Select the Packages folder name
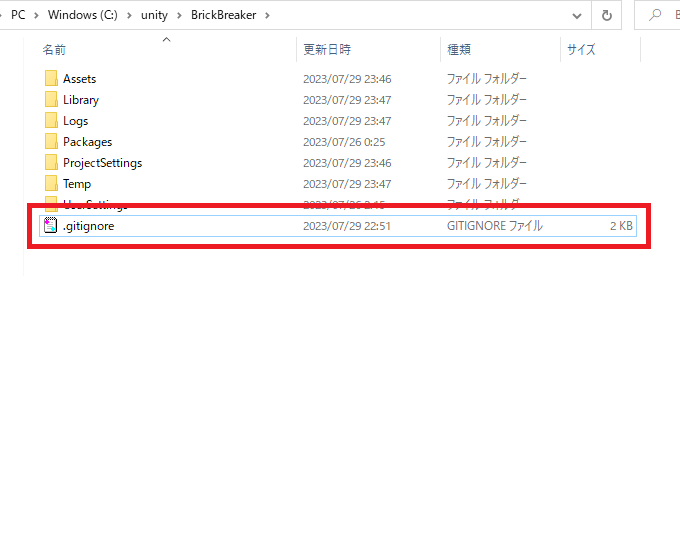Screen dimensions: 680x551 coord(87,142)
